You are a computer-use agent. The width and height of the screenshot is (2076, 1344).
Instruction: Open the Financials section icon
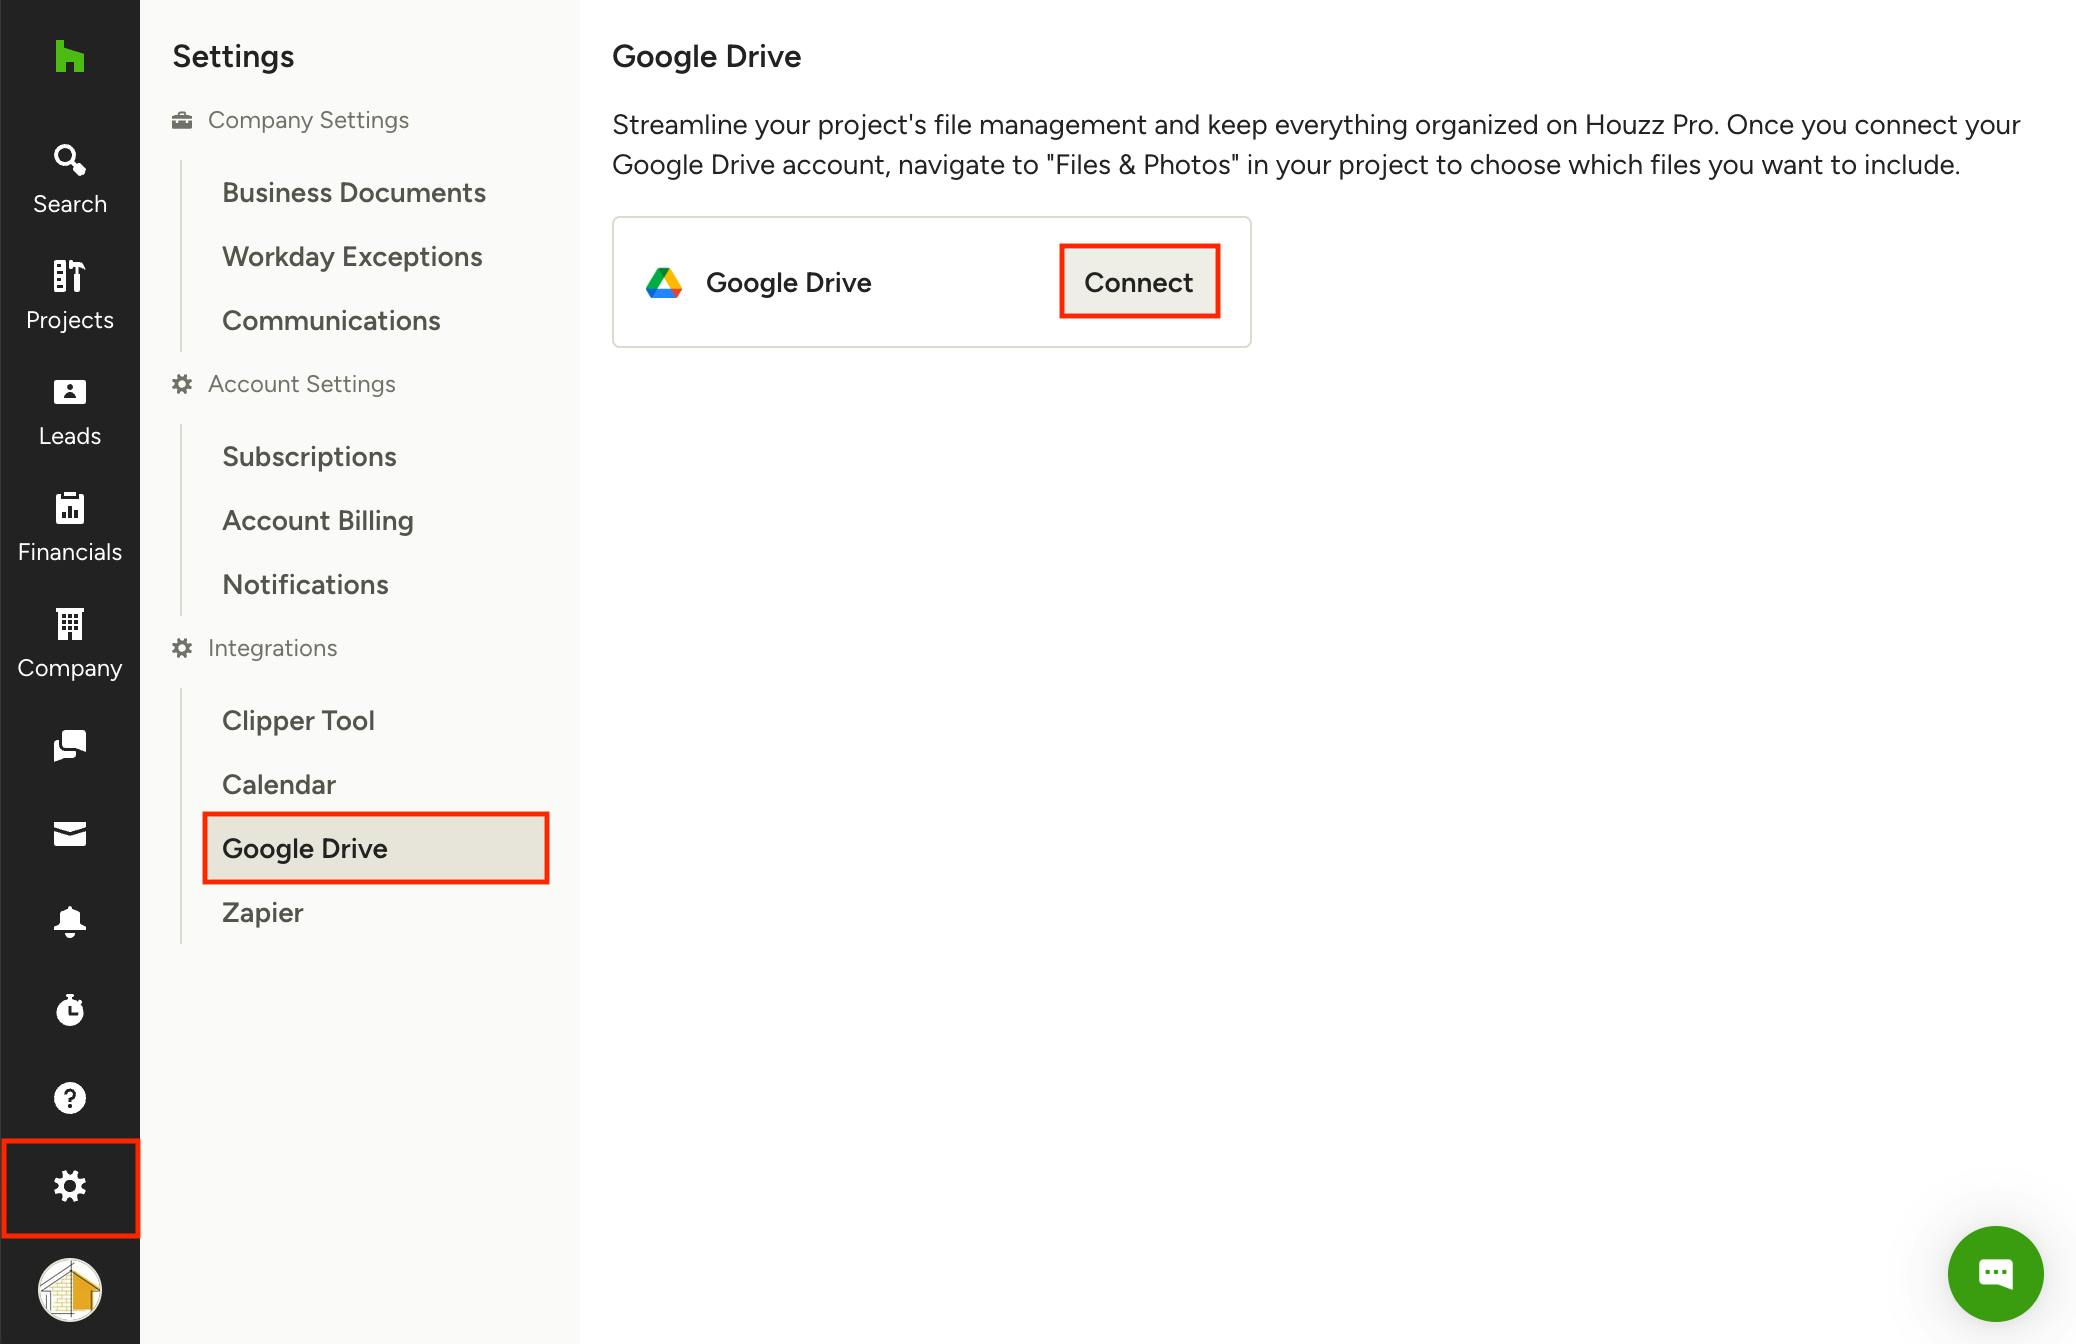click(69, 527)
